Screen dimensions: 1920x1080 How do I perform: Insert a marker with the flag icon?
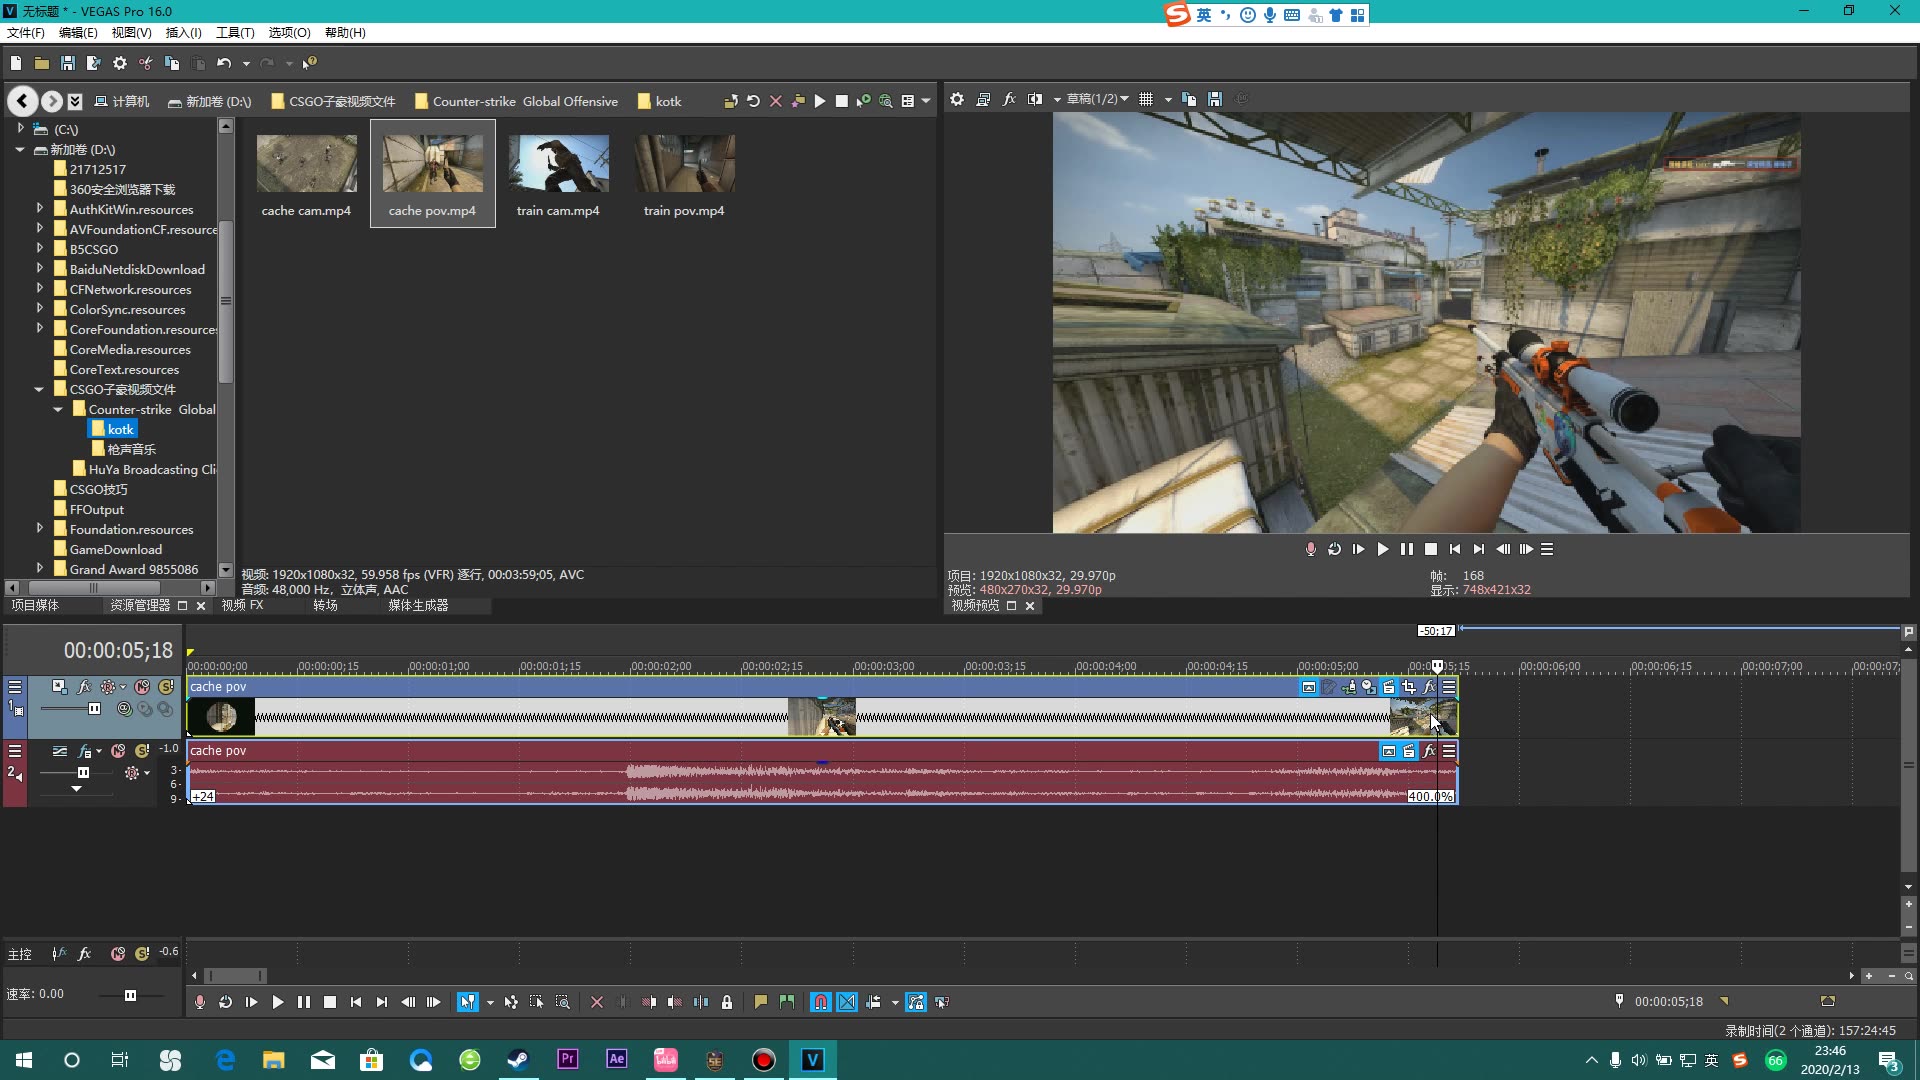(761, 1002)
